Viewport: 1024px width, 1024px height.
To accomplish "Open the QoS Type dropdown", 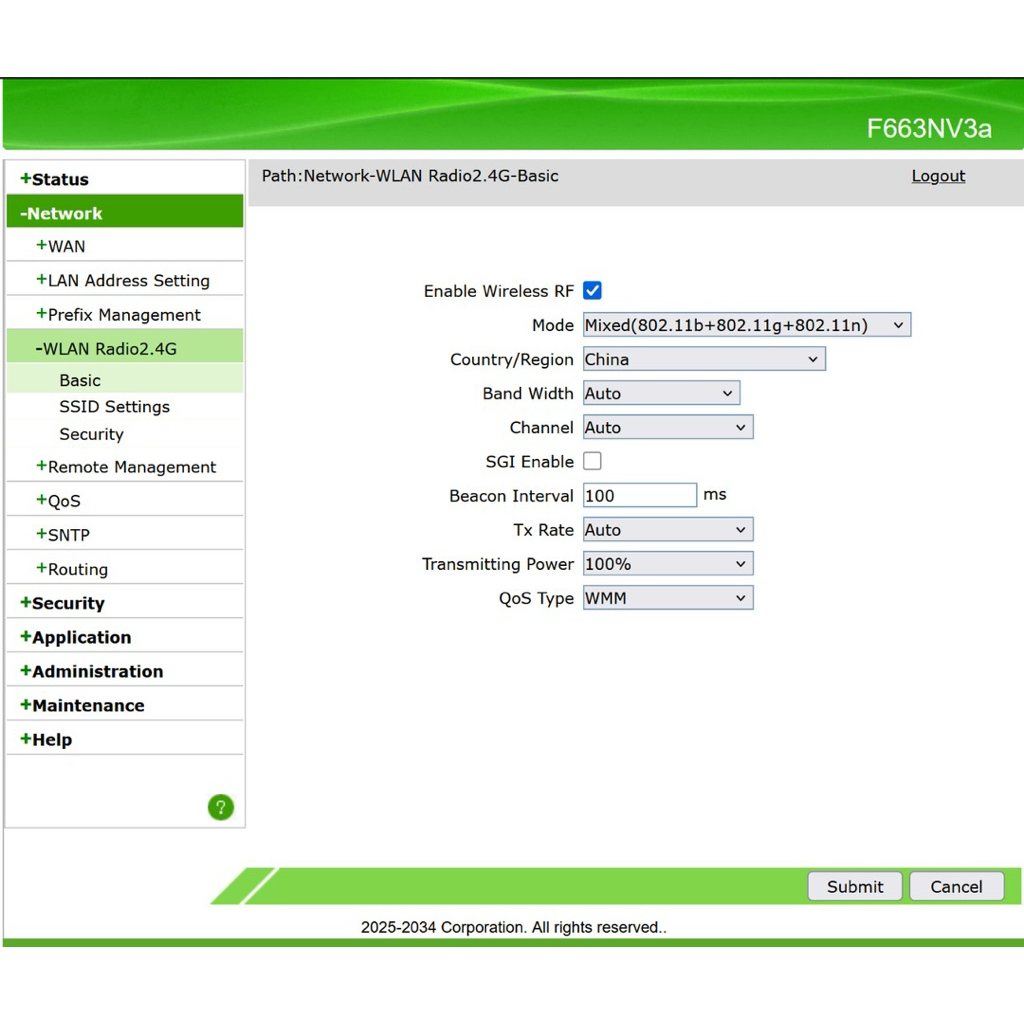I will pos(667,598).
